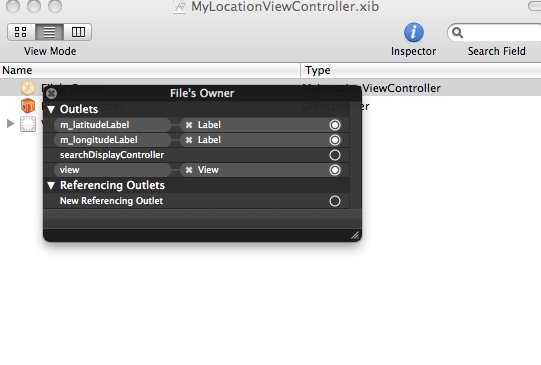Remove Label connection from m_latitudeLabel
Viewport: 541px width, 365px height.
click(x=189, y=125)
